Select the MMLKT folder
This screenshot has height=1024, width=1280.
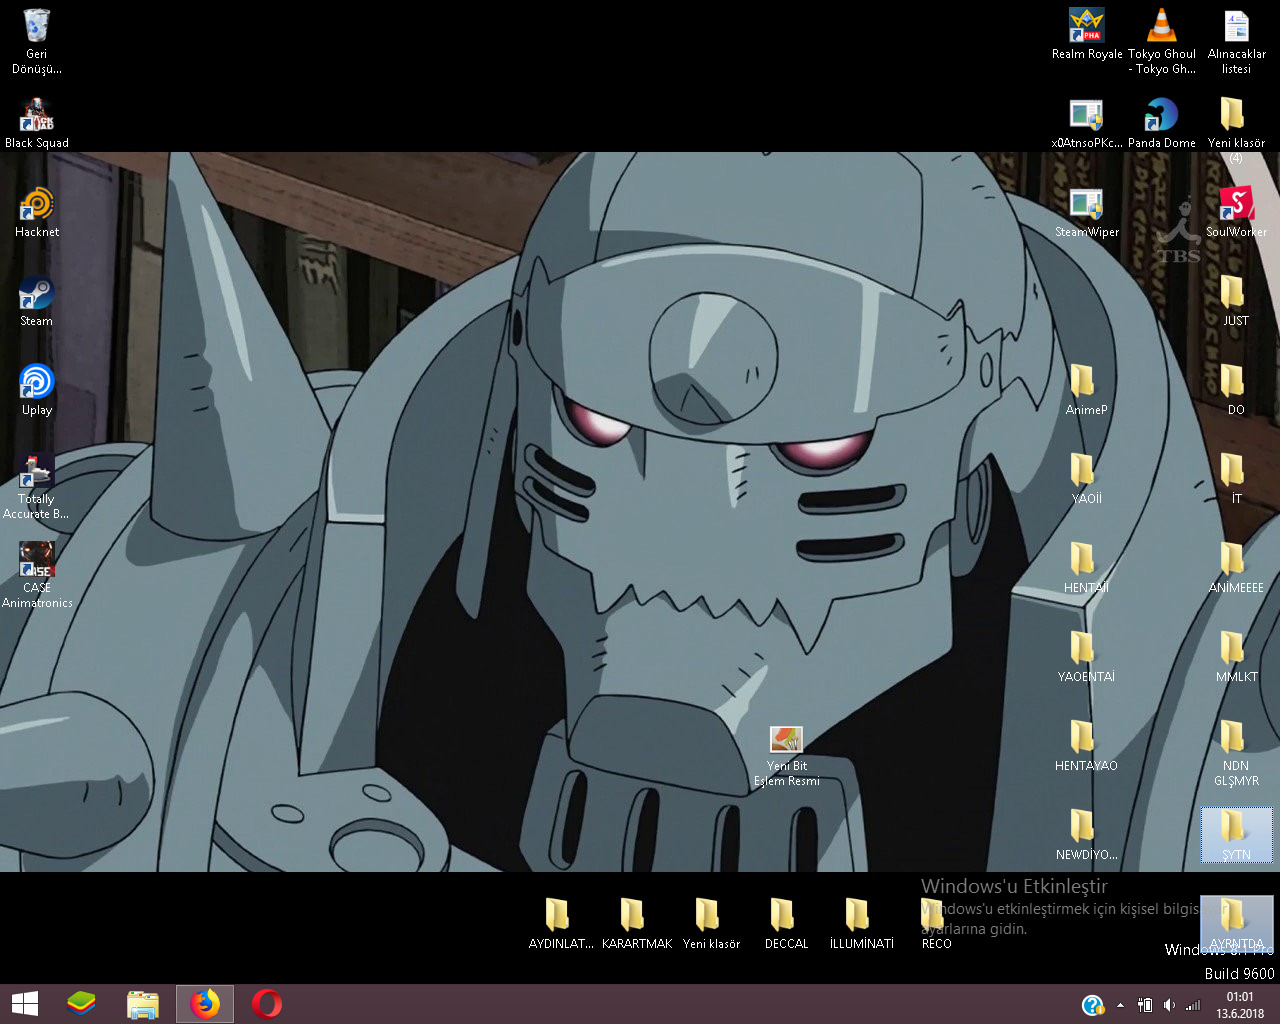1237,656
